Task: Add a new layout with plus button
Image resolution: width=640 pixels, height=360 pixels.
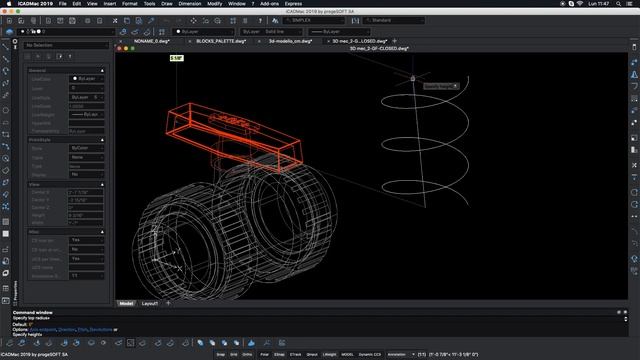Action: [168, 303]
